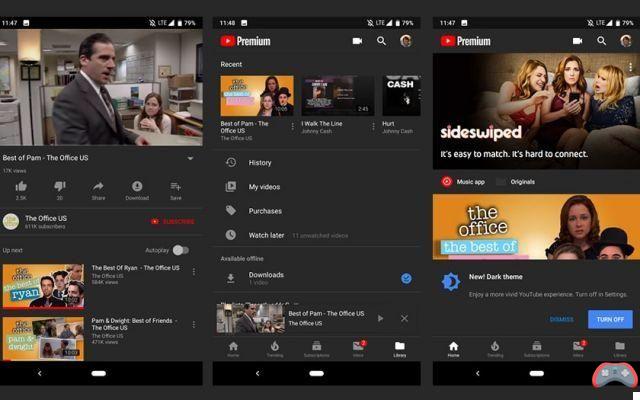
Task: Open the My videos entry
Action: pos(317,187)
